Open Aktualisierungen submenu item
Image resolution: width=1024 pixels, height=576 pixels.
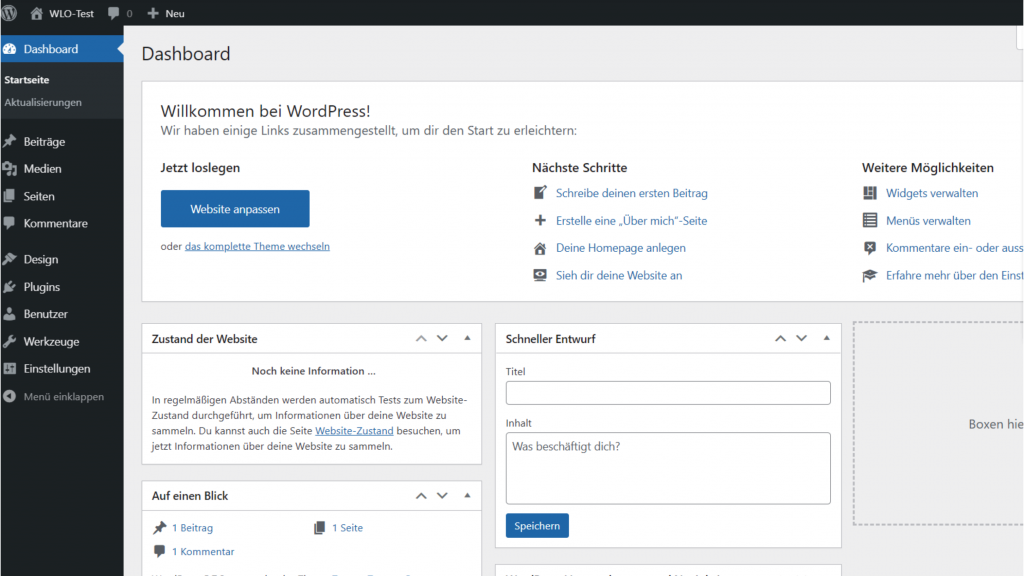pyautogui.click(x=43, y=102)
